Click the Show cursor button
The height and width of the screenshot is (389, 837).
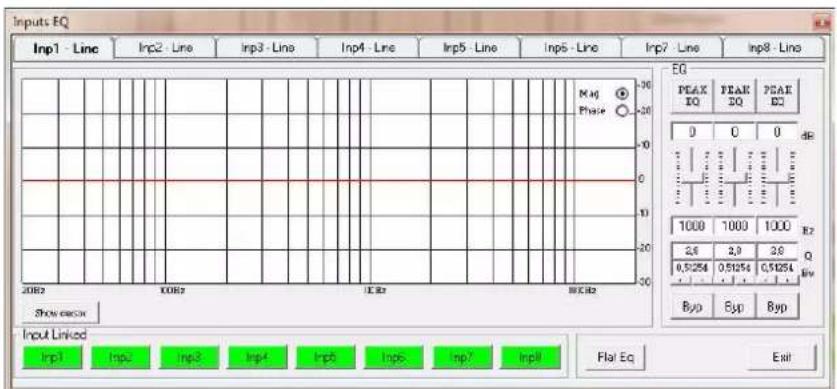(x=60, y=313)
